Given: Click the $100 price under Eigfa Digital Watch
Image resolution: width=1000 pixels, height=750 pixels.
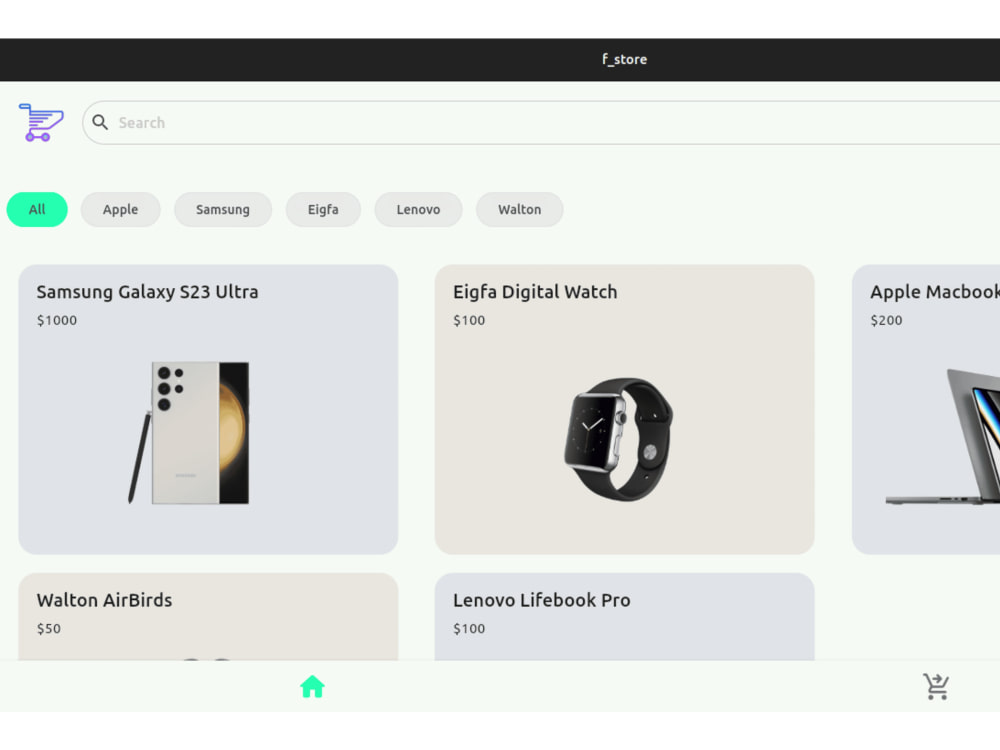Looking at the screenshot, I should pyautogui.click(x=469, y=320).
